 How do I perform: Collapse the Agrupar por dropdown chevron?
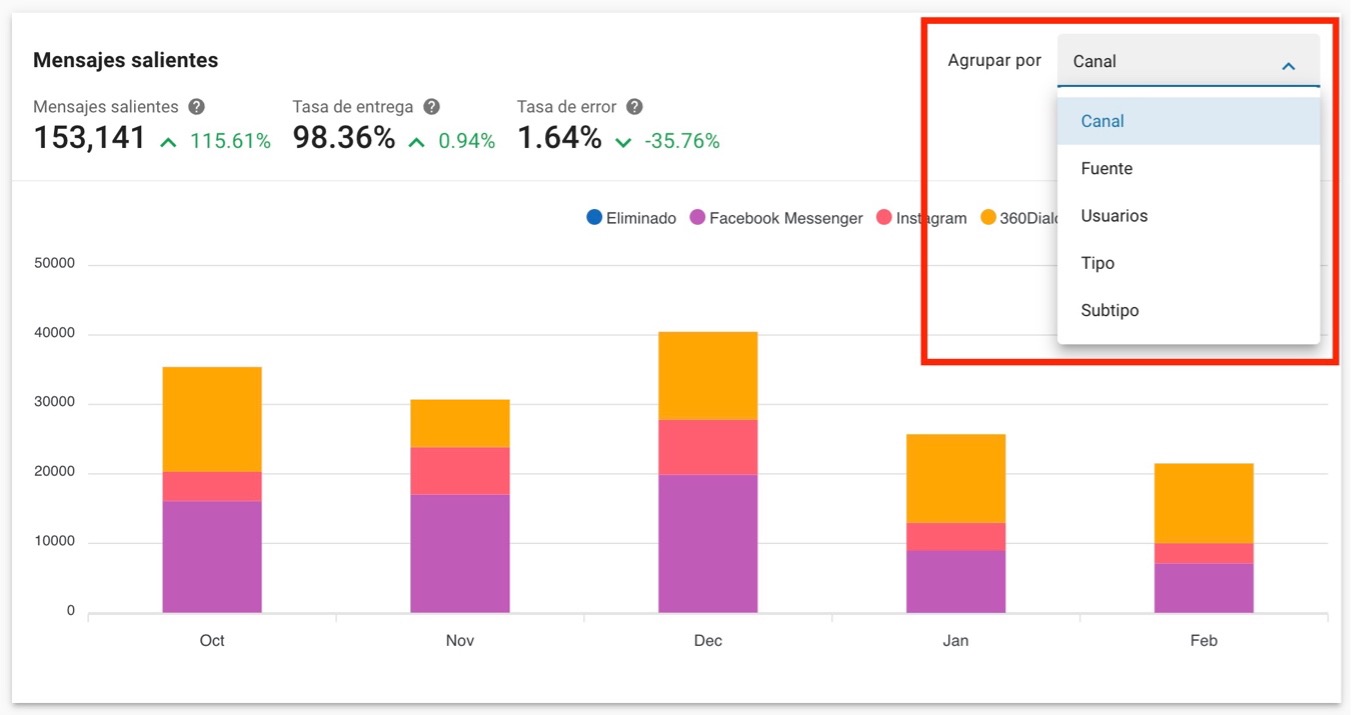(x=1288, y=66)
